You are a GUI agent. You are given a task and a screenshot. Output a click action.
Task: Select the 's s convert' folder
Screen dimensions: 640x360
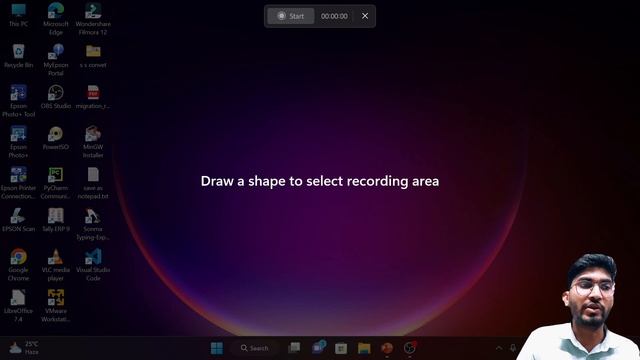(93, 56)
